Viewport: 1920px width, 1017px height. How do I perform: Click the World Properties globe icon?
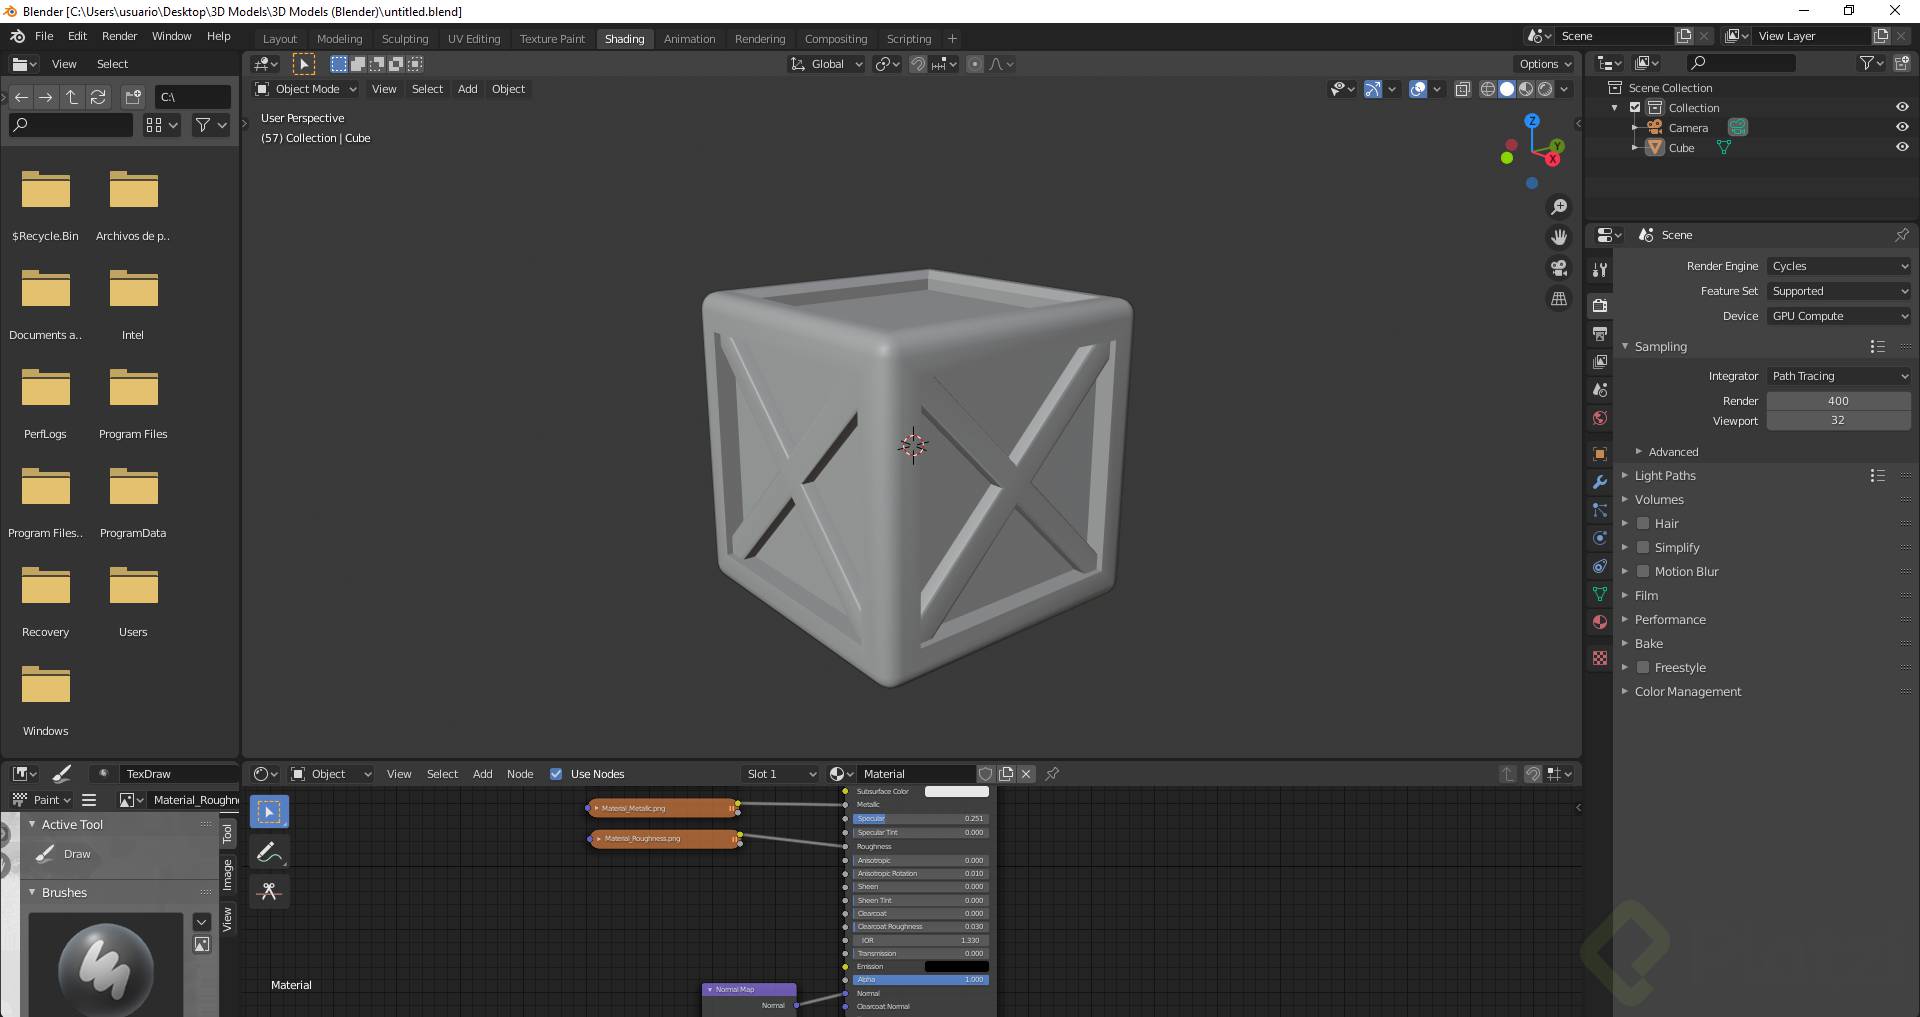click(x=1599, y=417)
